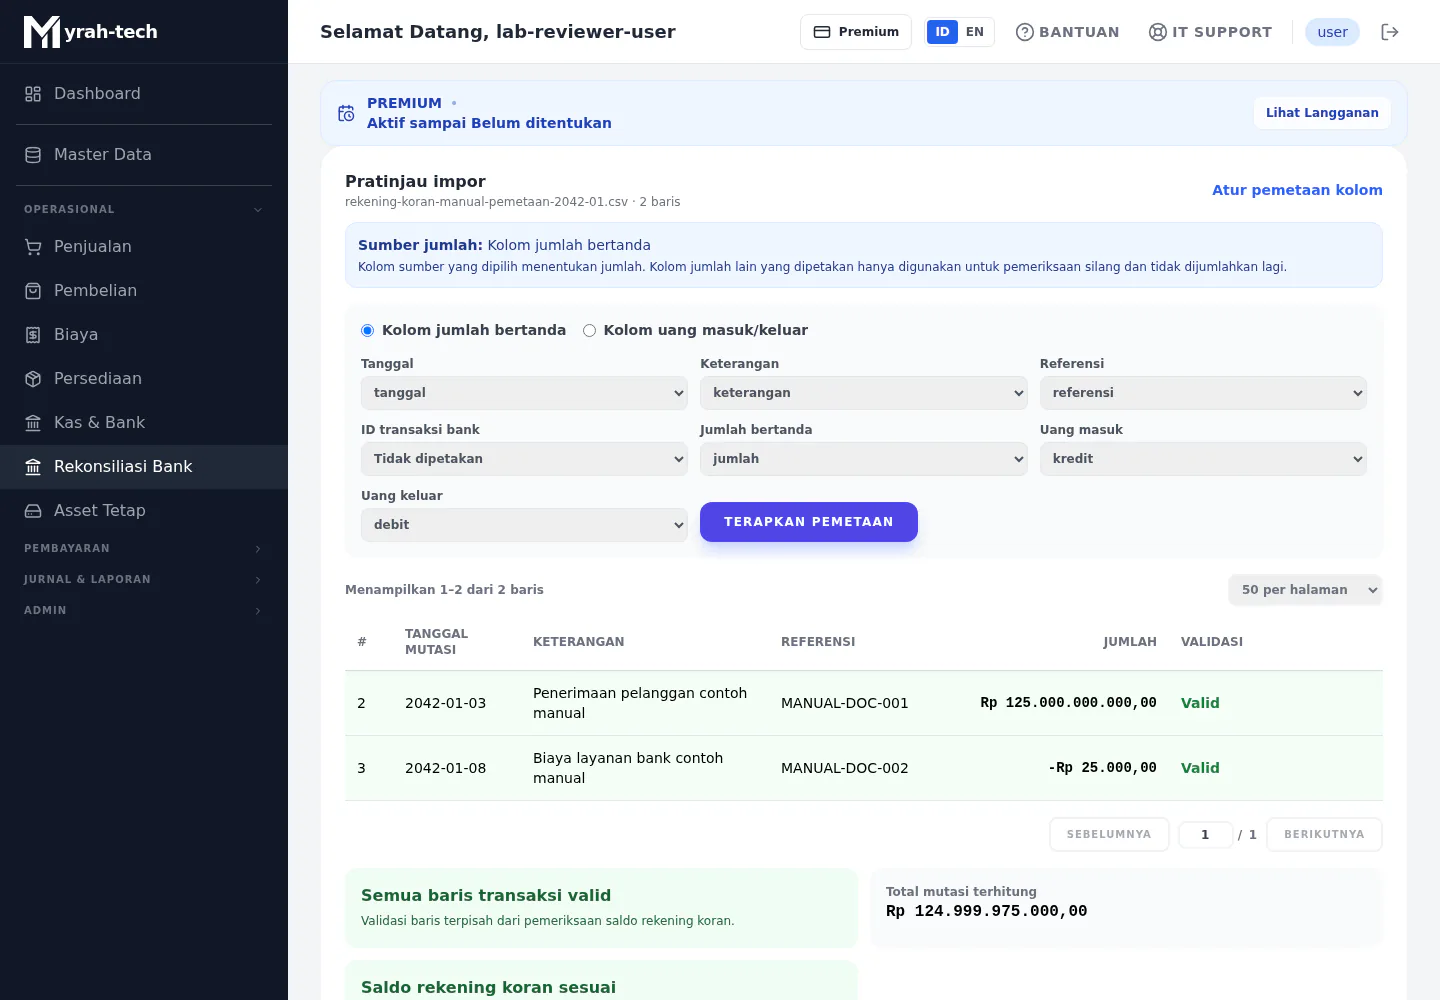Click the Biaya receipt icon
This screenshot has height=1000, width=1440.
(x=33, y=335)
